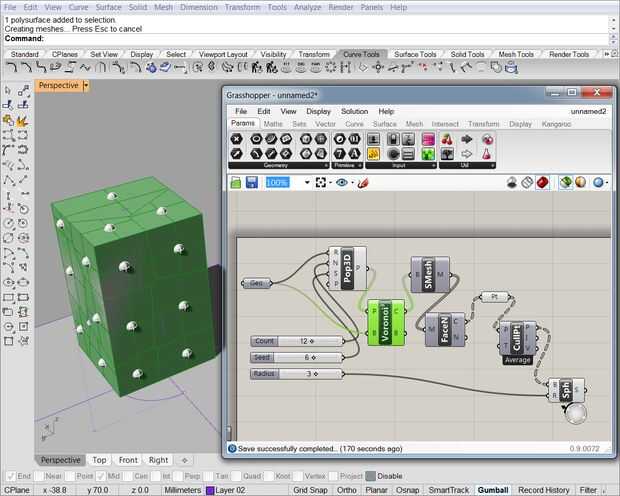
Task: Switch to the Surface Tools toolbar tab
Action: pyautogui.click(x=414, y=54)
